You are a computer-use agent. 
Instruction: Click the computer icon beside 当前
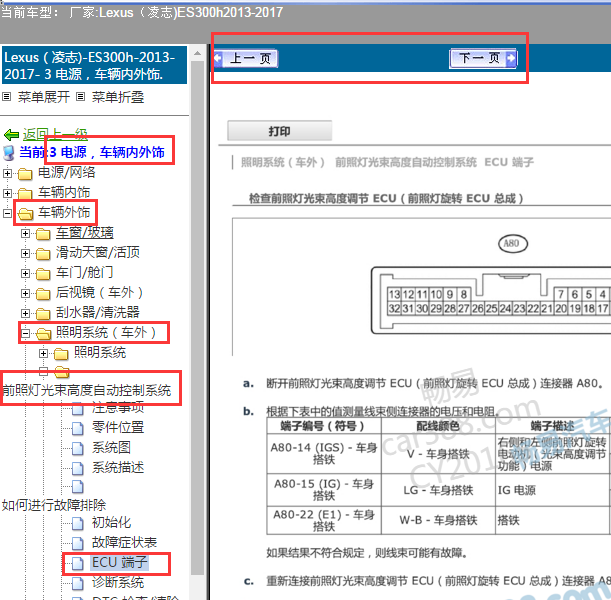9,153
